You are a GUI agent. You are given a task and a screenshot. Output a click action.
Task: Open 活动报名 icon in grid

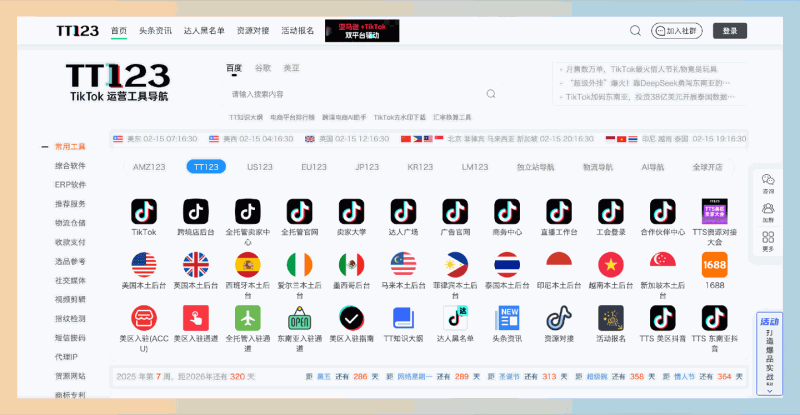coord(611,318)
